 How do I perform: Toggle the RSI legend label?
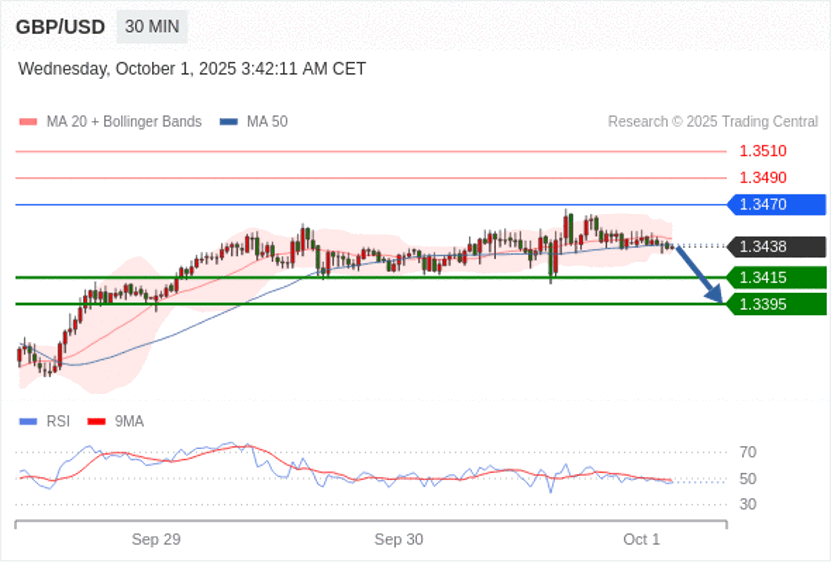point(58,422)
